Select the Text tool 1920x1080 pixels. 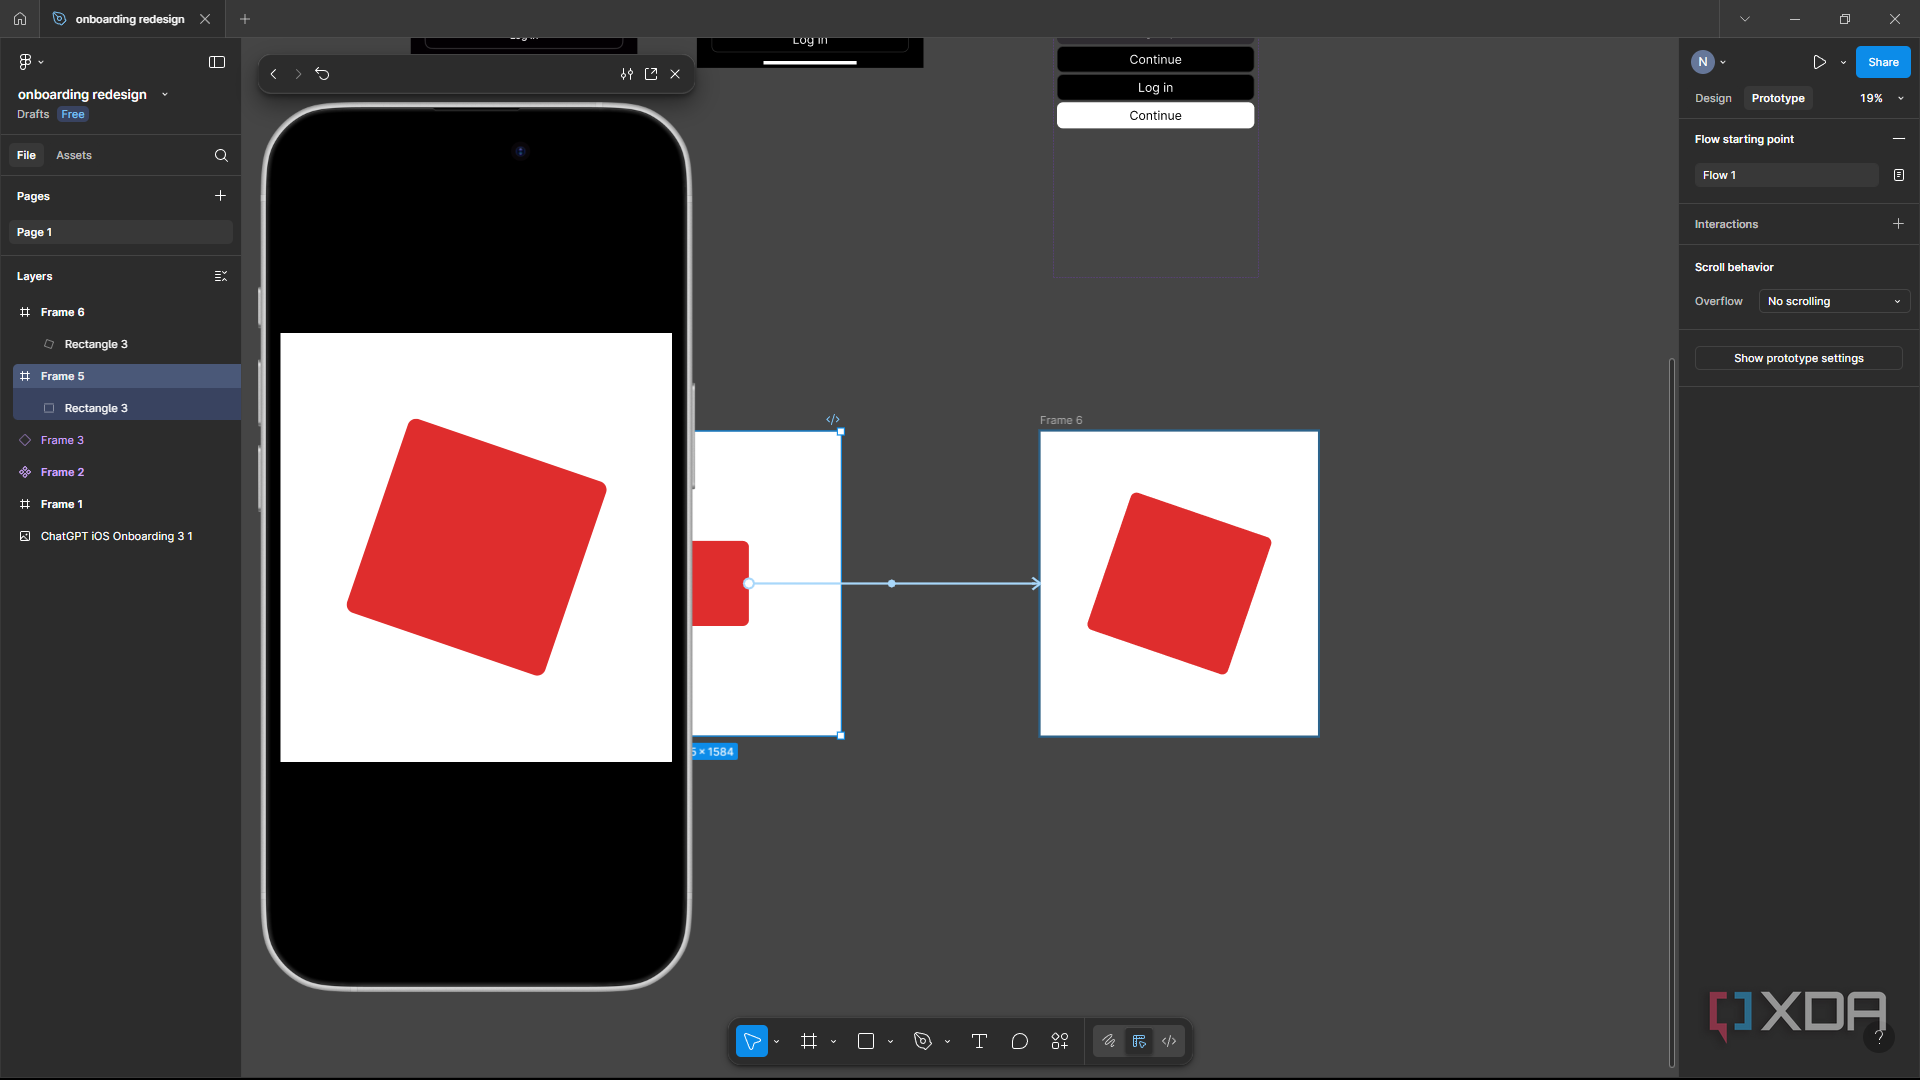[x=979, y=1041]
